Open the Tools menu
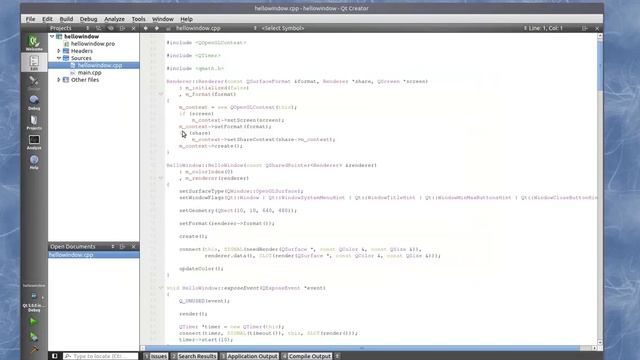This screenshot has width=640, height=360. tap(138, 19)
